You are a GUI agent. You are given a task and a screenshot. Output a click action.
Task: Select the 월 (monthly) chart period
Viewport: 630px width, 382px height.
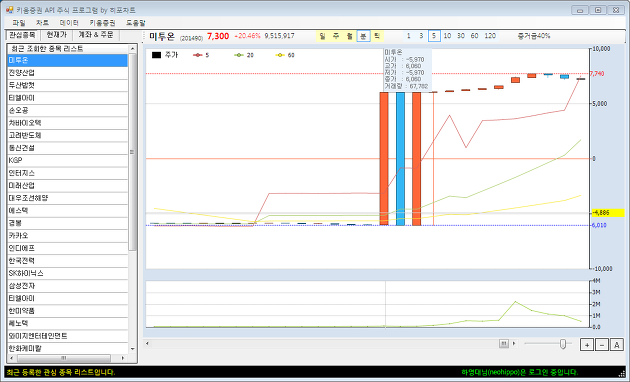tap(350, 36)
